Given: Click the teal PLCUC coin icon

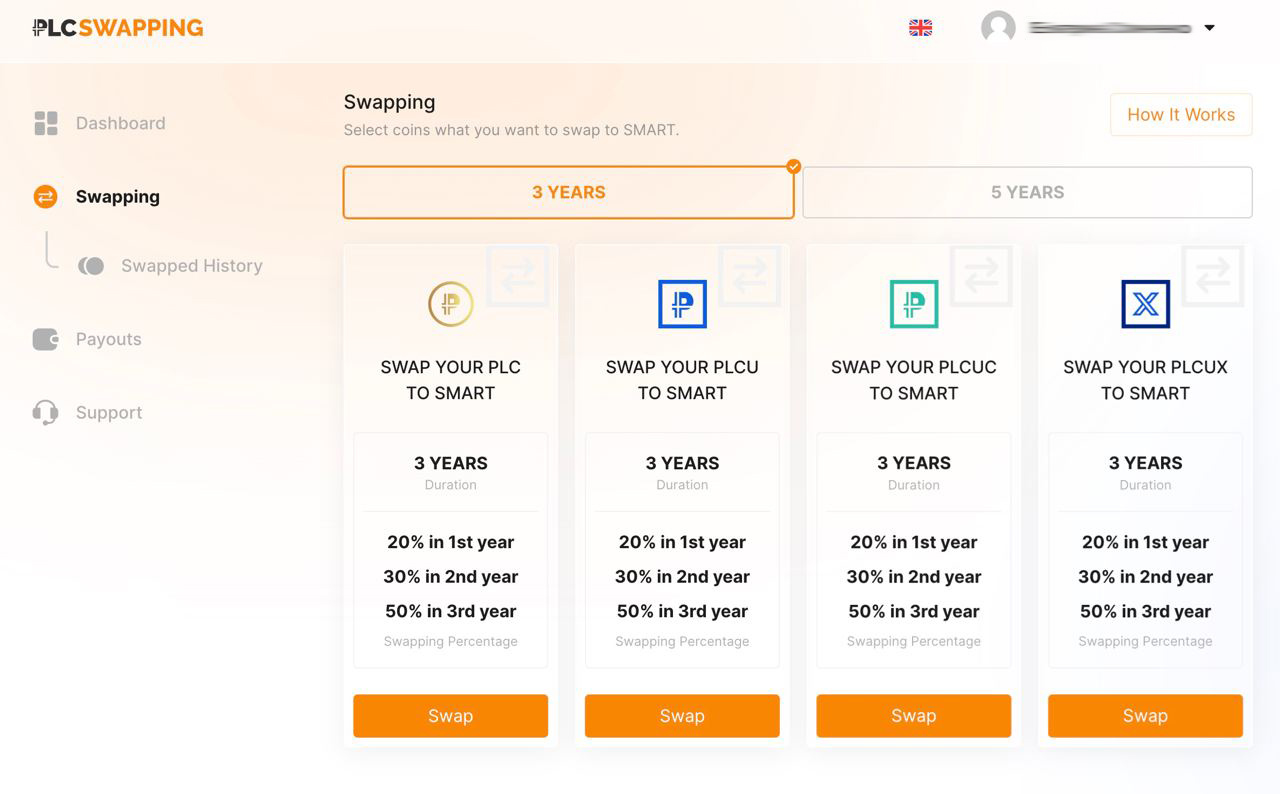Looking at the screenshot, I should tap(914, 304).
